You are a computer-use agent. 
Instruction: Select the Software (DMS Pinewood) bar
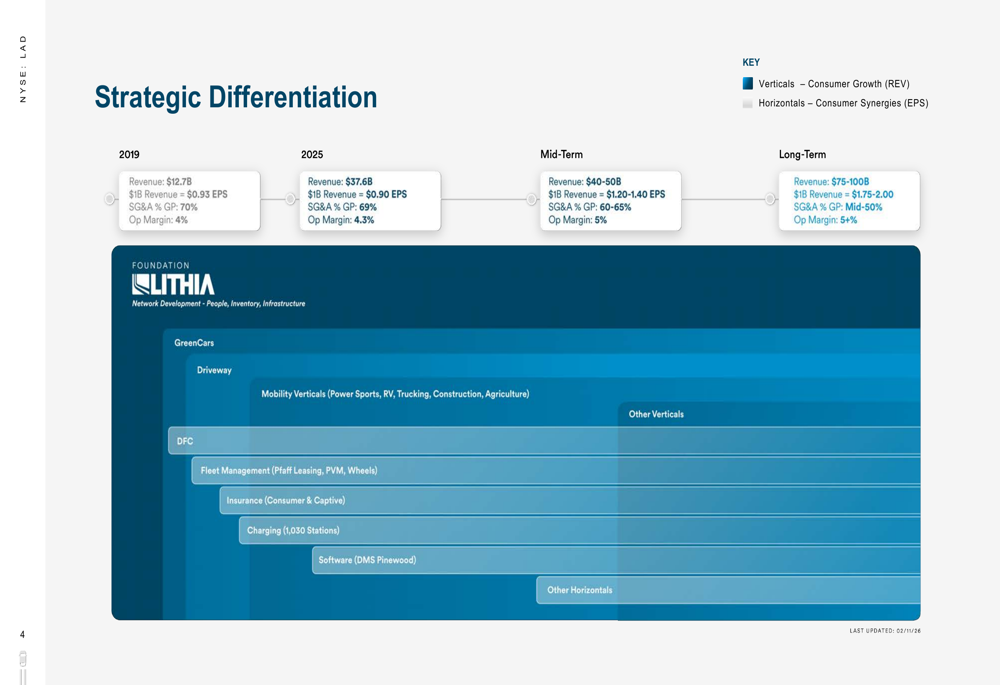pyautogui.click(x=616, y=560)
